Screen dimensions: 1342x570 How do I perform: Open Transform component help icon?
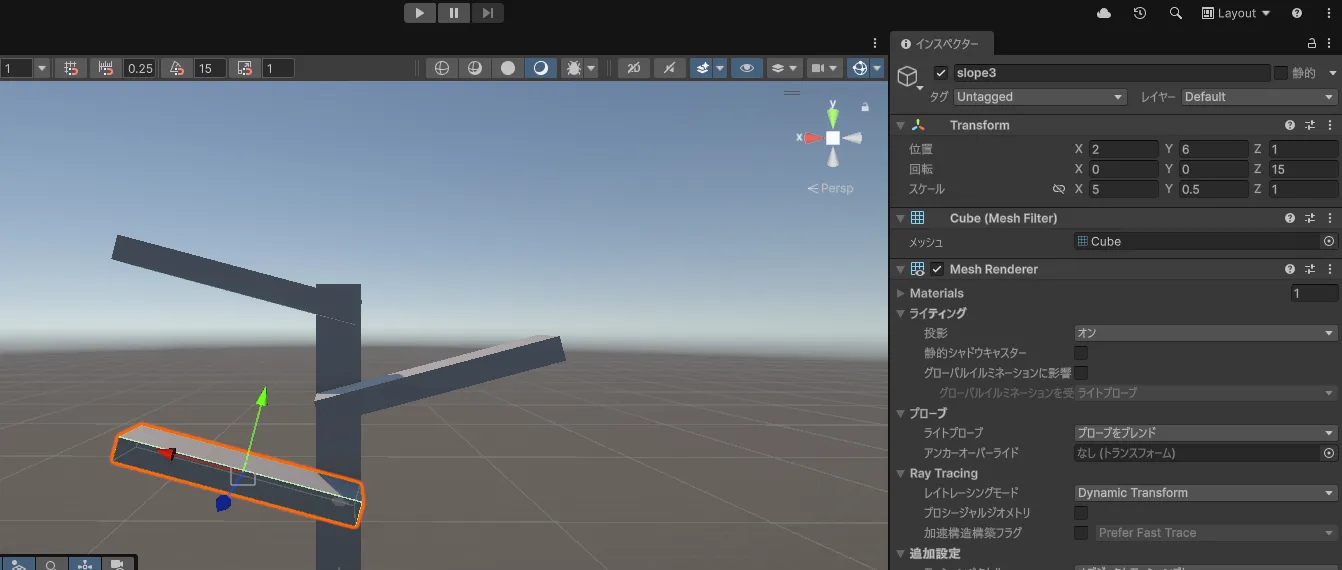click(1290, 125)
